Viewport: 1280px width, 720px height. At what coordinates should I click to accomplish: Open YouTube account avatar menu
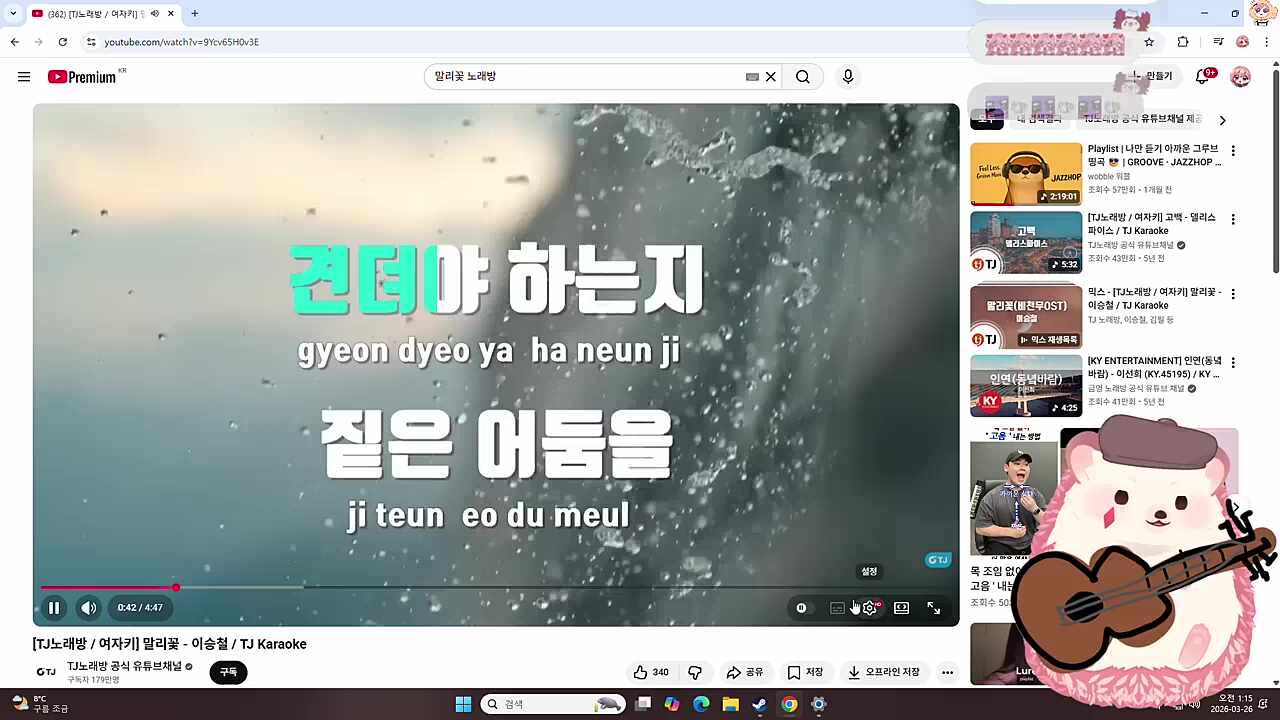click(1241, 77)
